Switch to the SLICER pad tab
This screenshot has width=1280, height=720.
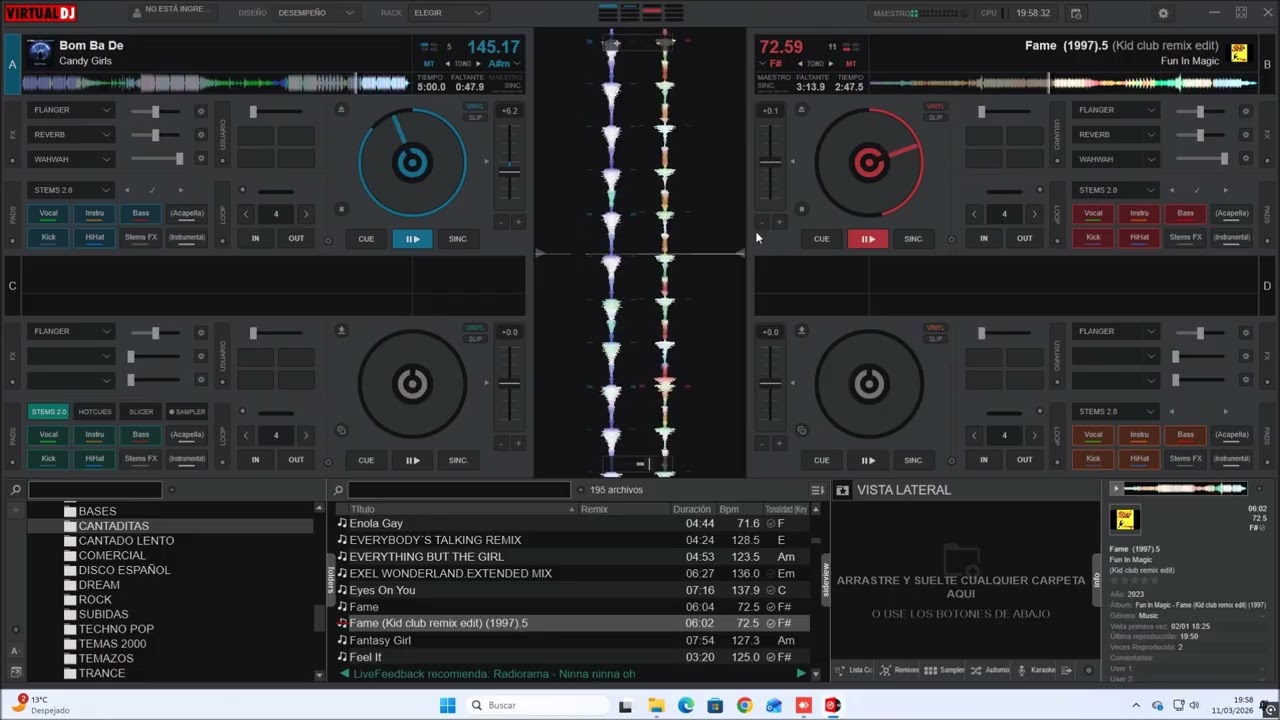[141, 412]
